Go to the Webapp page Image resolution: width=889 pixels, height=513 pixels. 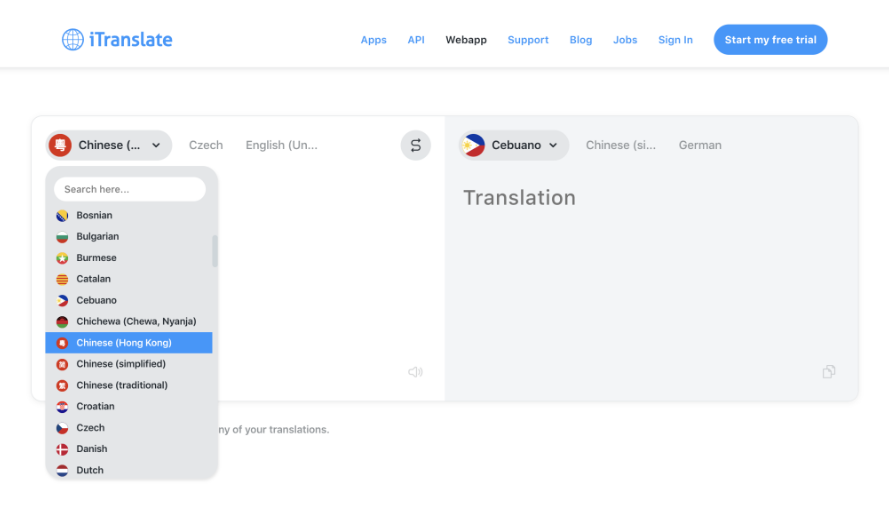click(466, 40)
